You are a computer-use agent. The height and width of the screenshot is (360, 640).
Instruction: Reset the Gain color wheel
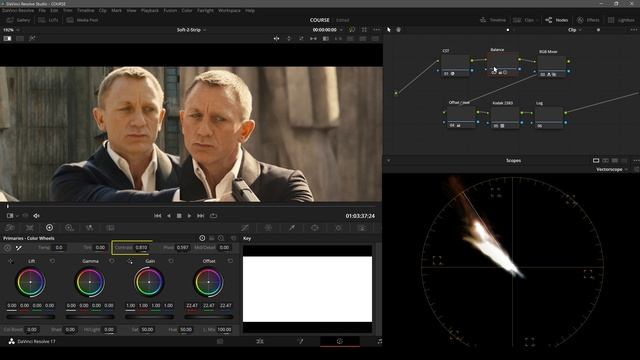click(x=171, y=261)
